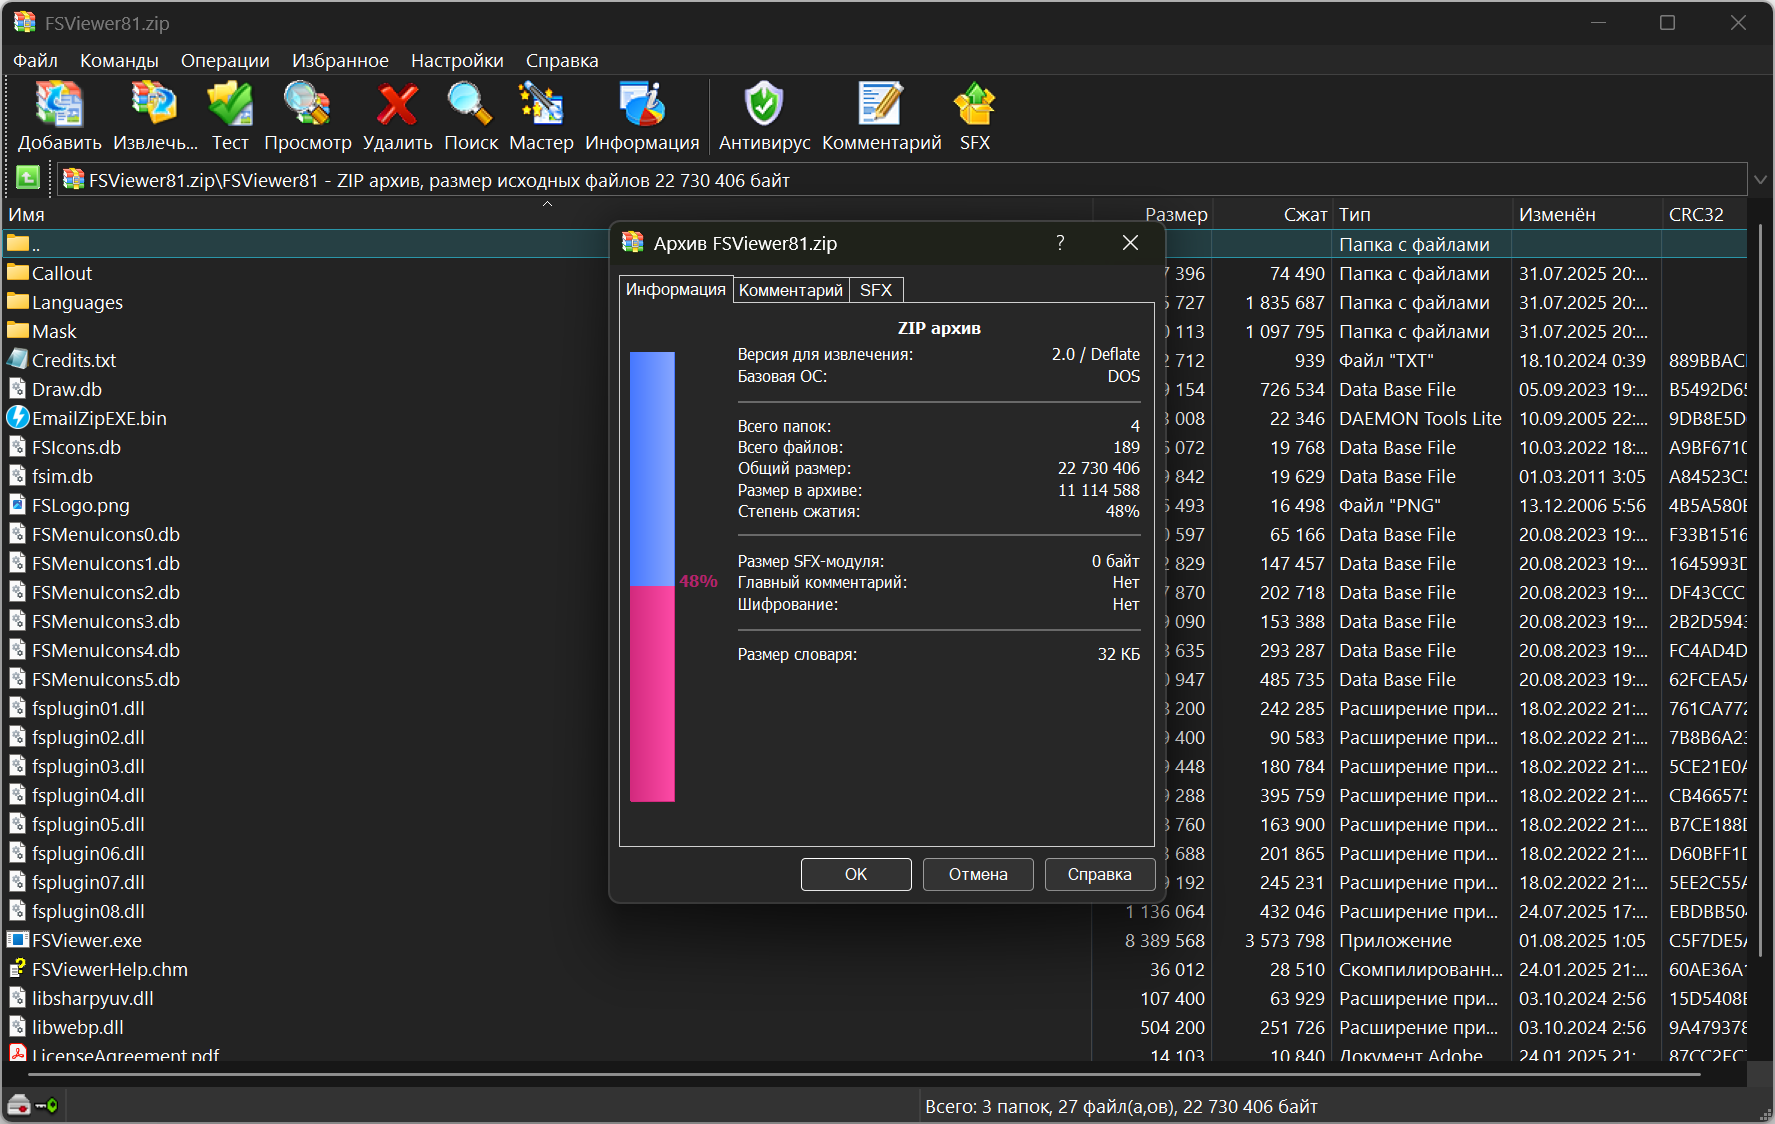Screen dimensions: 1775x1124
Task: Click the status bar total size text
Action: coord(1121,1106)
